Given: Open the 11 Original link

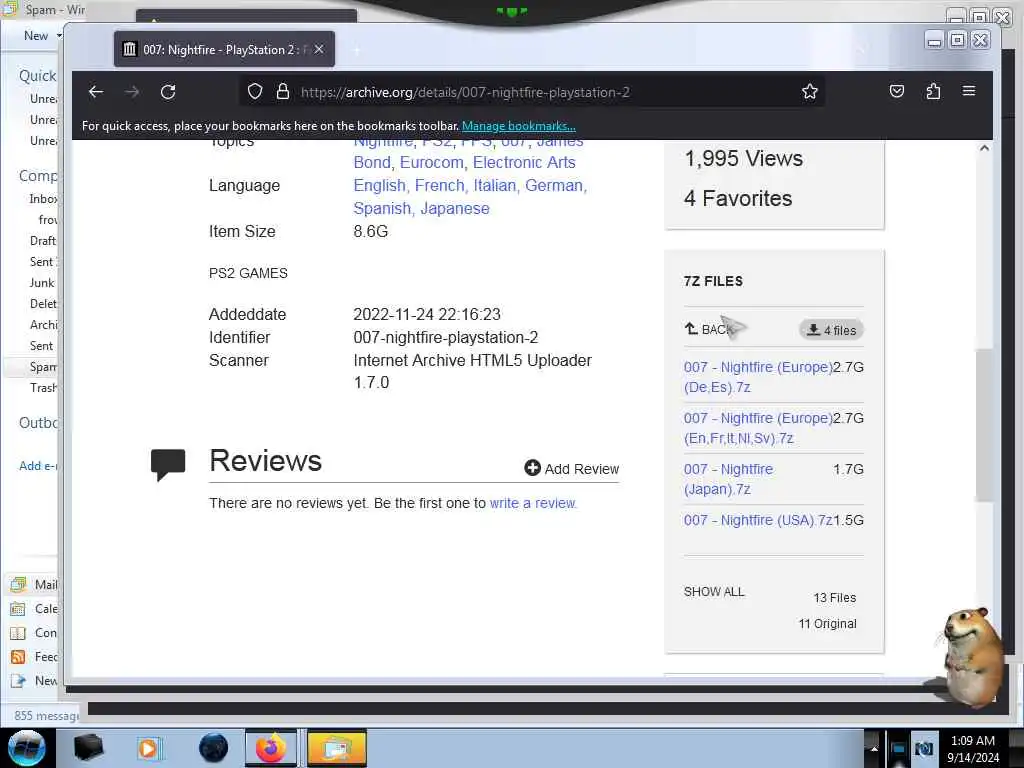Looking at the screenshot, I should tap(827, 624).
